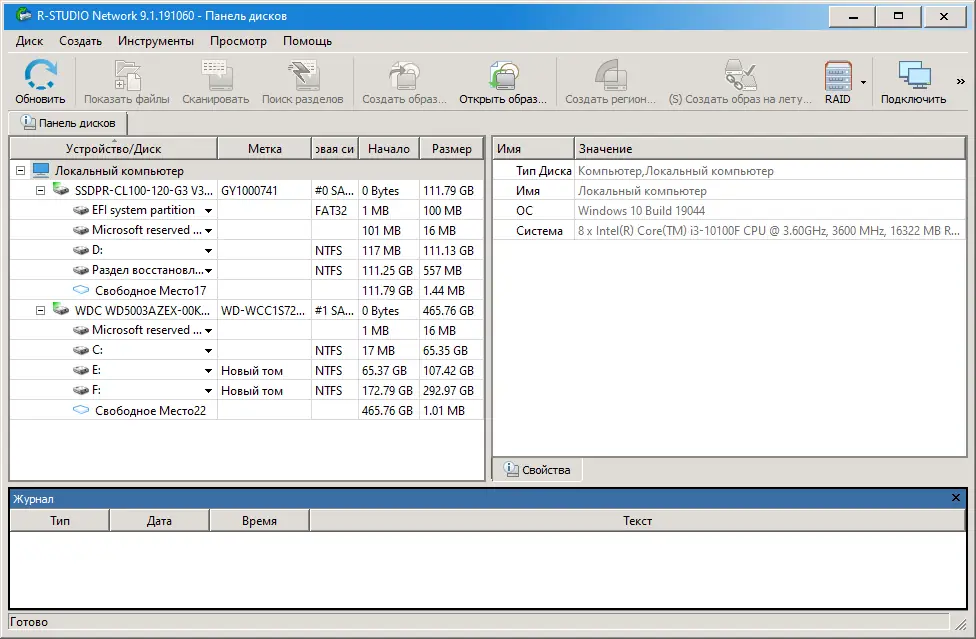This screenshot has width=976, height=639.
Task: Collapse the SSDPR-CL100-120-G3 drive node
Action: tap(40, 190)
